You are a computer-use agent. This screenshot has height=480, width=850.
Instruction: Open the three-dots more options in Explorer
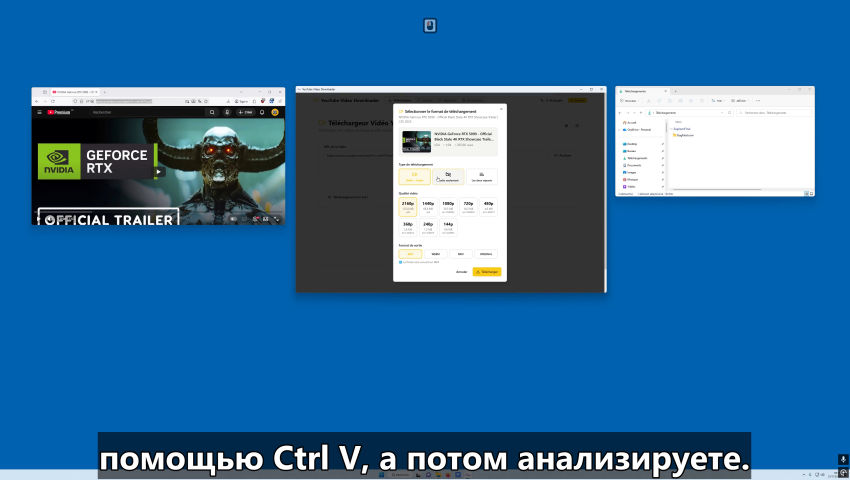[x=758, y=101]
